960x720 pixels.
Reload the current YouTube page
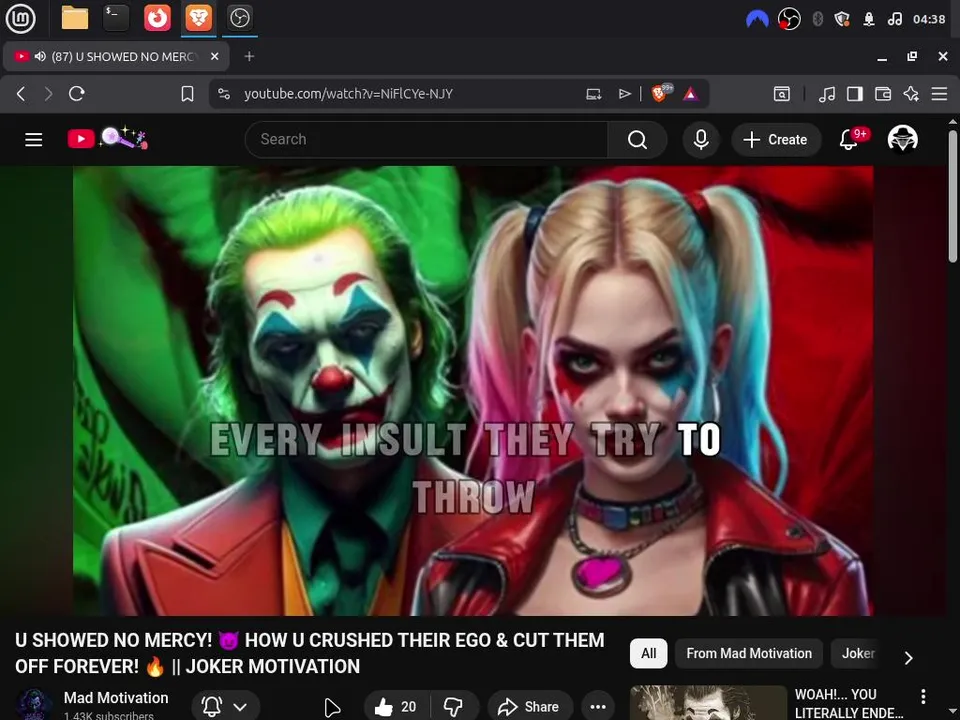point(77,94)
